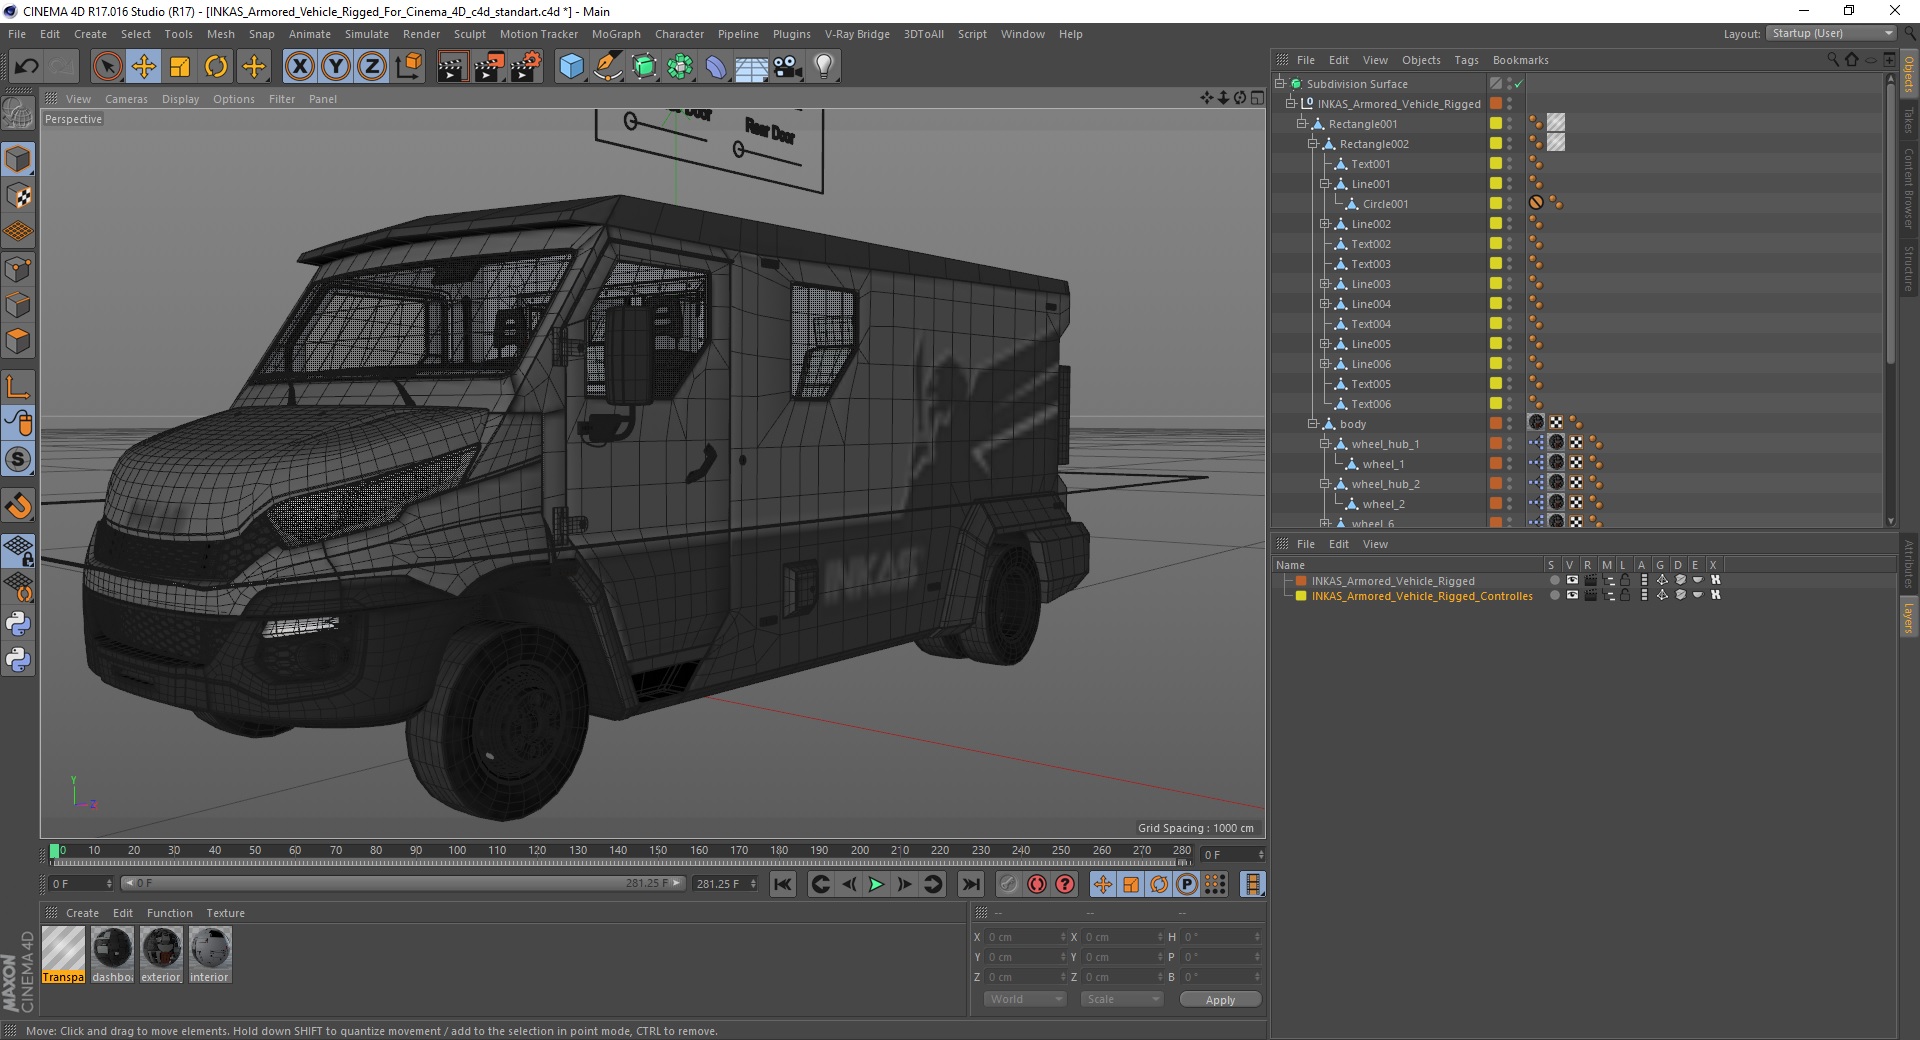Collapse Rectangle001 in object tree

pyautogui.click(x=1302, y=124)
